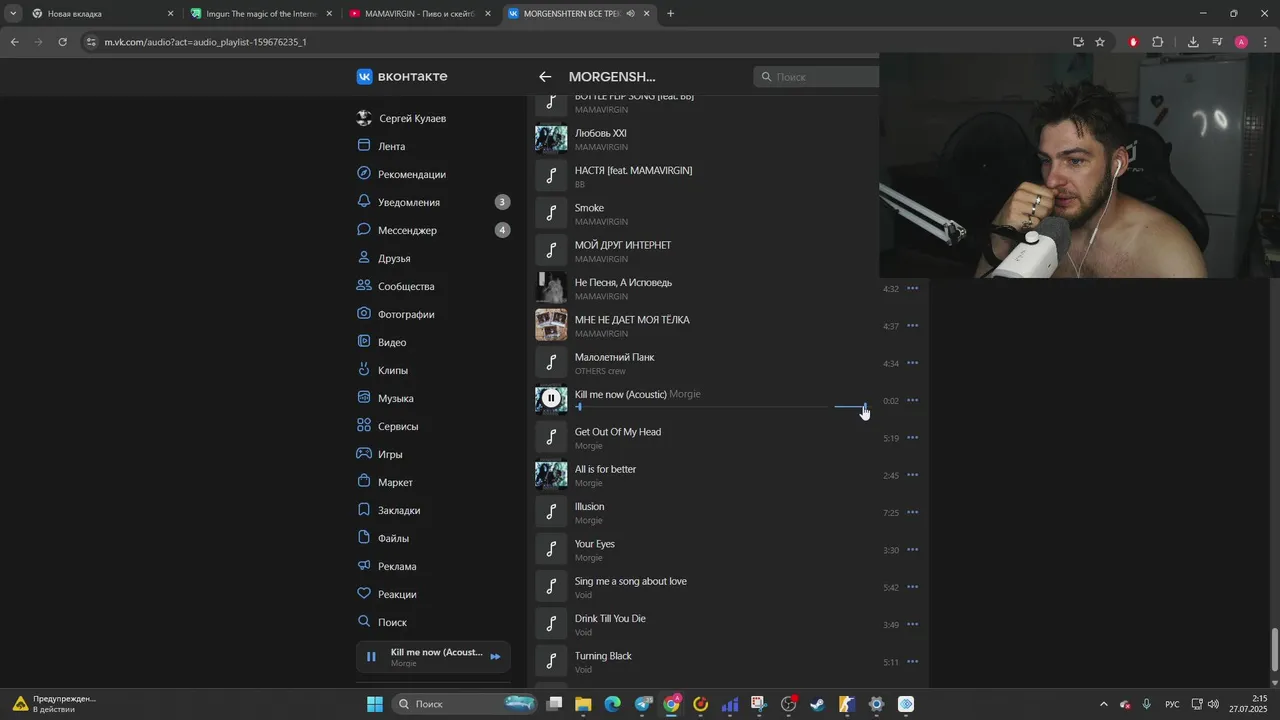This screenshot has width=1280, height=720.
Task: Open the Windows Start menu
Action: pos(375,704)
